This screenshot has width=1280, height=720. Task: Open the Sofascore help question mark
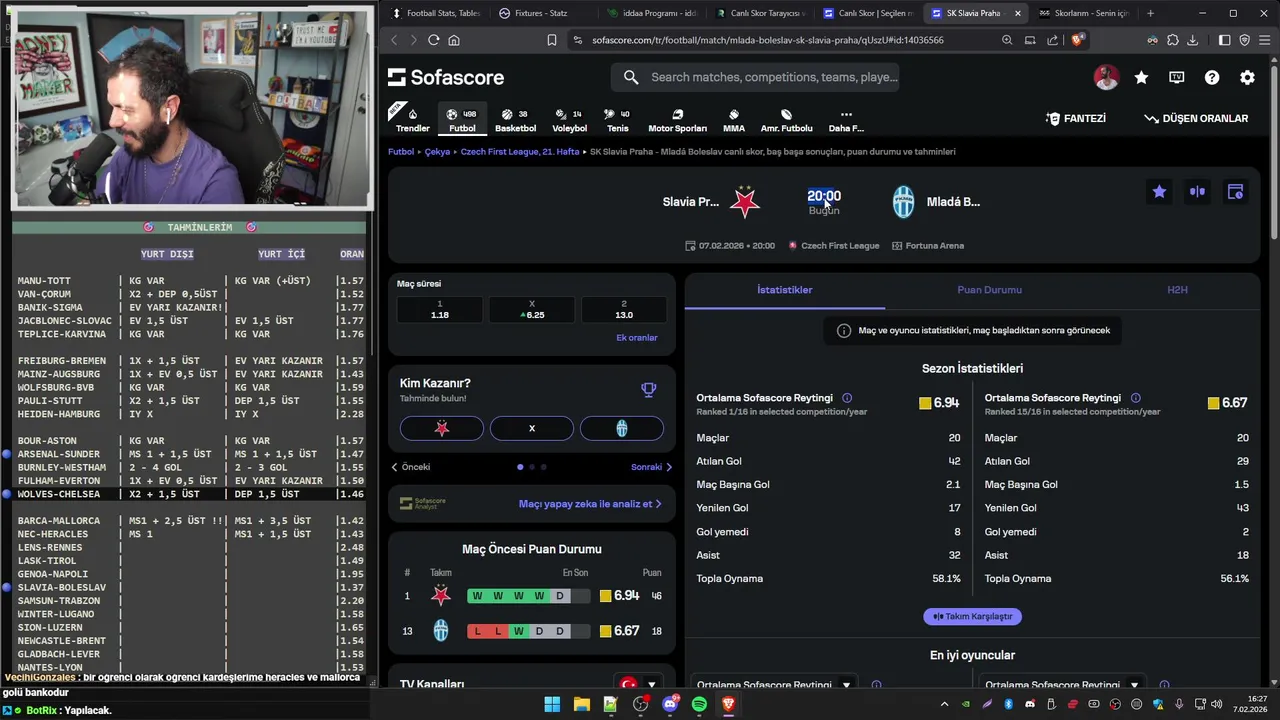tap(1212, 77)
